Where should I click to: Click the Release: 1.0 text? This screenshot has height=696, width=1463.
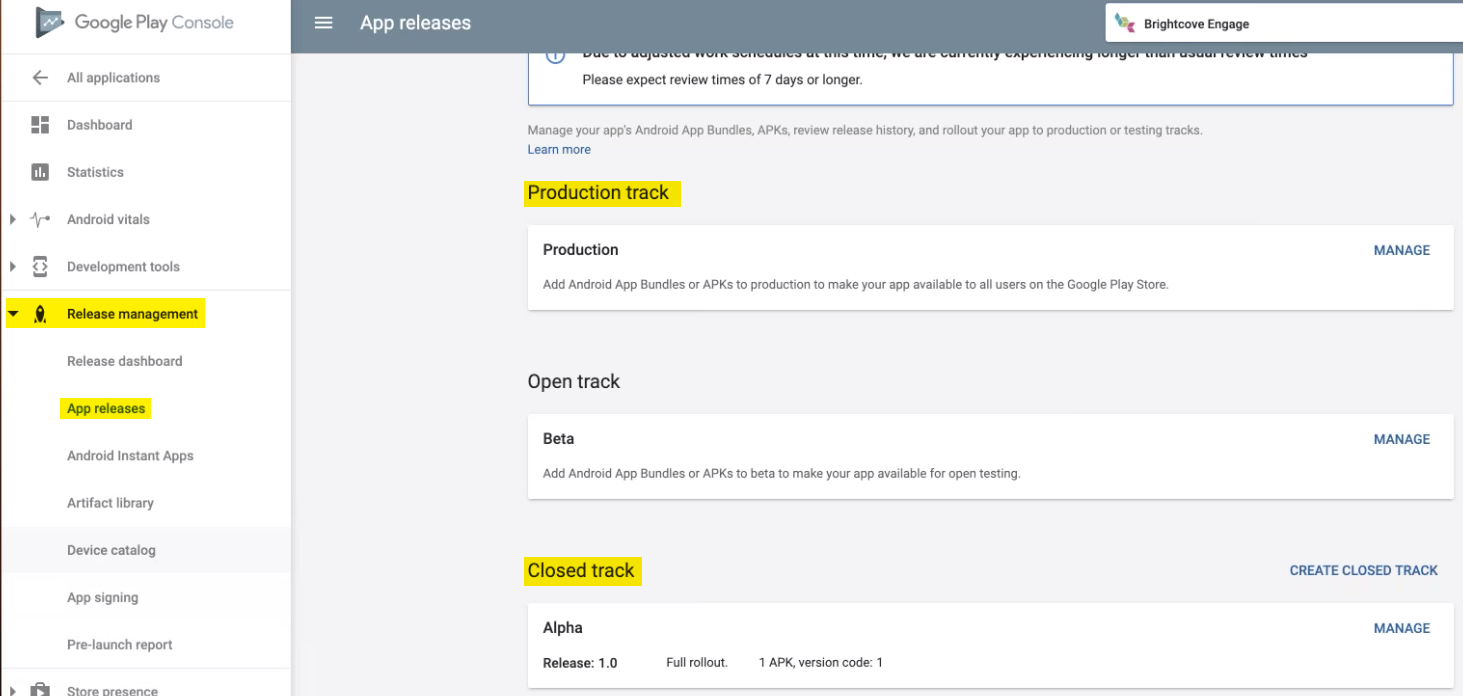point(580,662)
